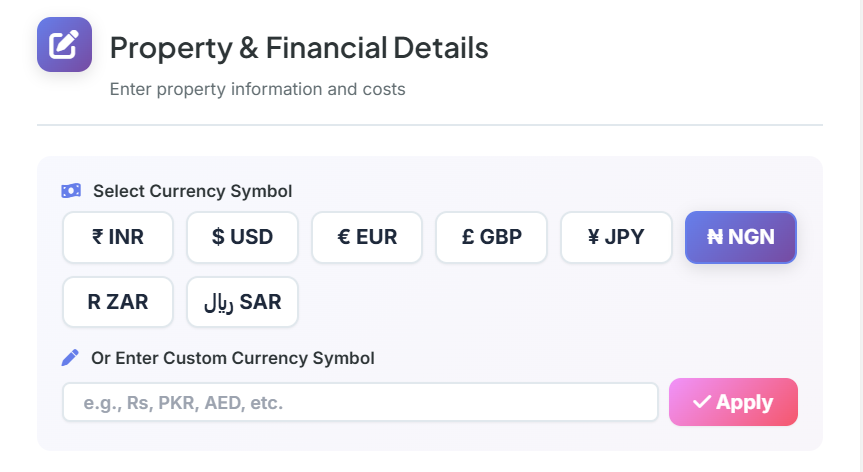
Task: Click the horizontal divider line under the subtitle
Action: [430, 125]
